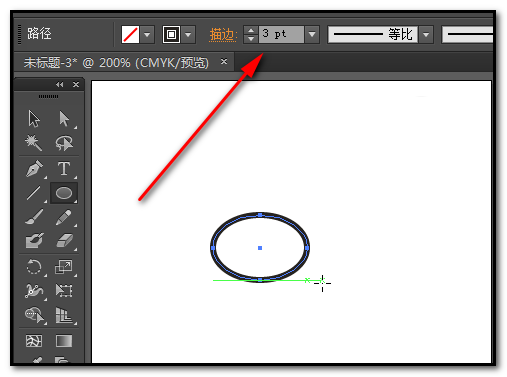Open the stroke color dropdown arrow
Screen dimensions: 507x377
click(x=188, y=34)
